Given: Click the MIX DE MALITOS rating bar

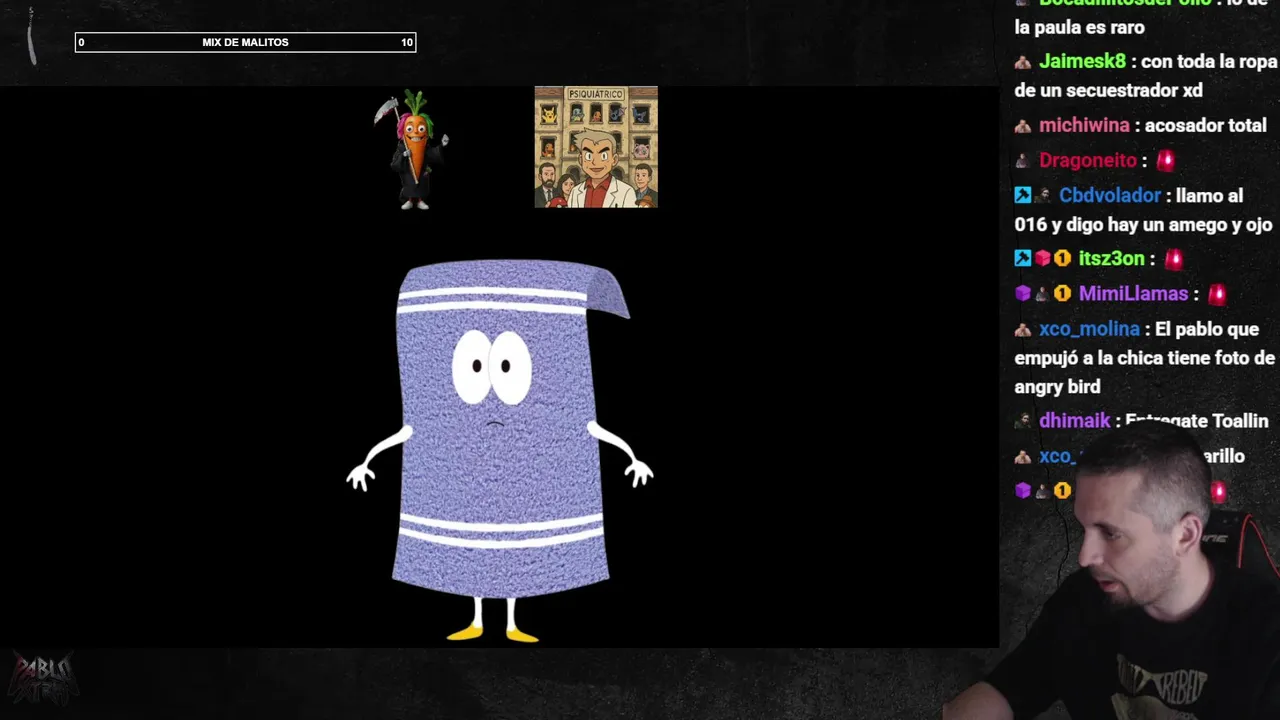Looking at the screenshot, I should [245, 42].
